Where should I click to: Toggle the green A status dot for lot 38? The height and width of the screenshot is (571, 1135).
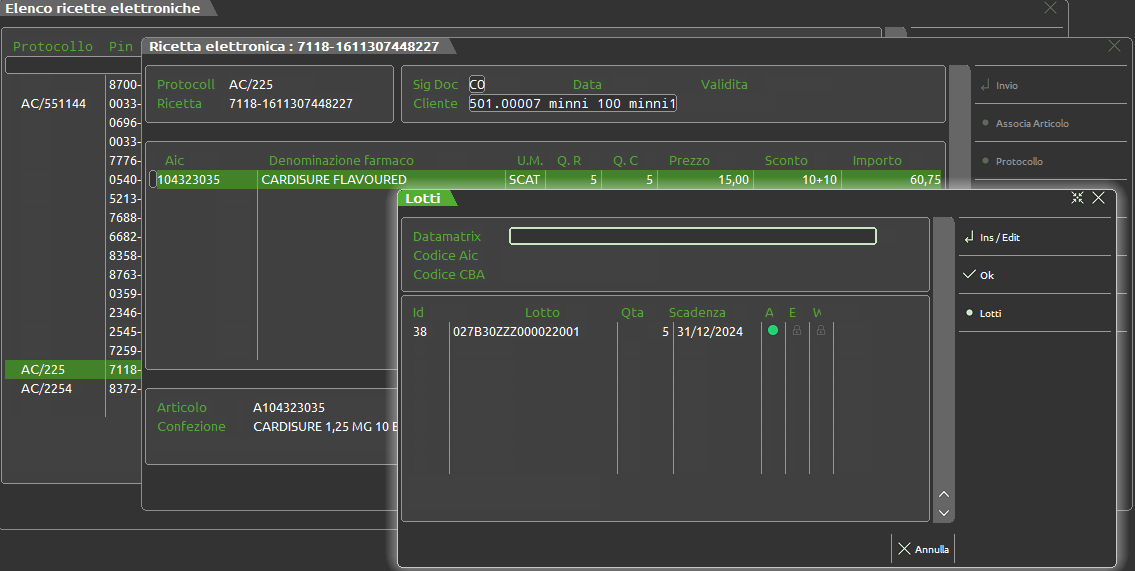pos(772,331)
